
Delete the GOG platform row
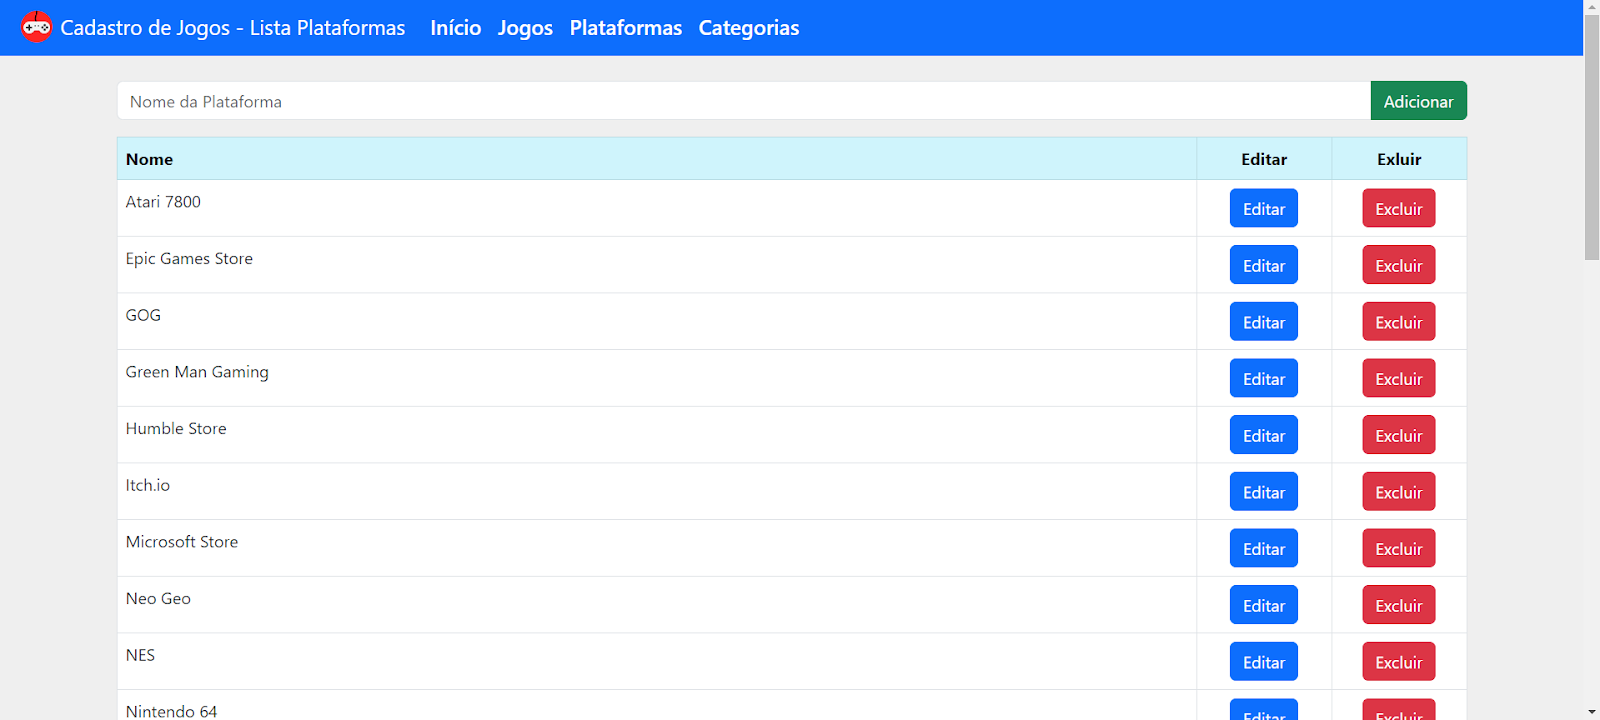[x=1398, y=322]
